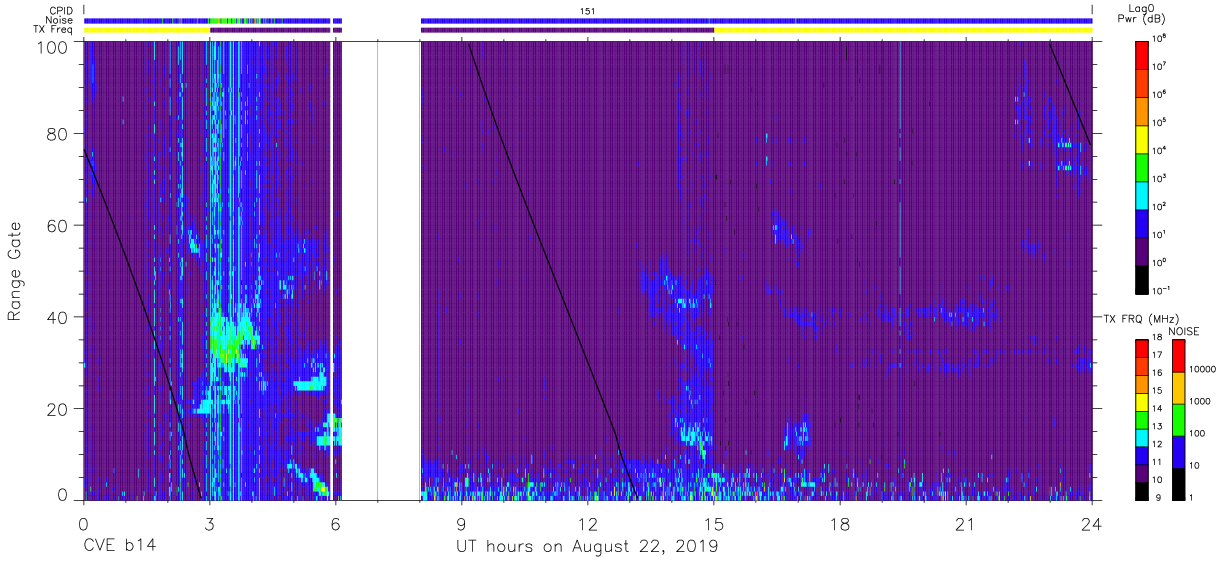Click the '16' label in TX FRQ legend
The image size is (1228, 567).
(x=1159, y=373)
